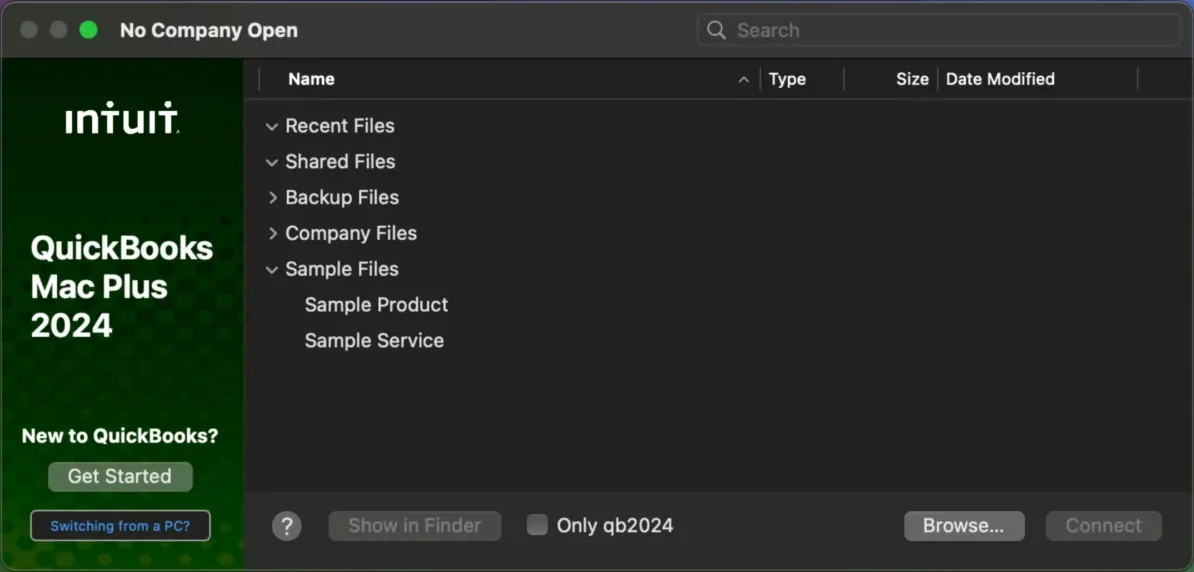Click the Intuit logo in sidebar
Viewport: 1194px width, 572px height.
121,118
